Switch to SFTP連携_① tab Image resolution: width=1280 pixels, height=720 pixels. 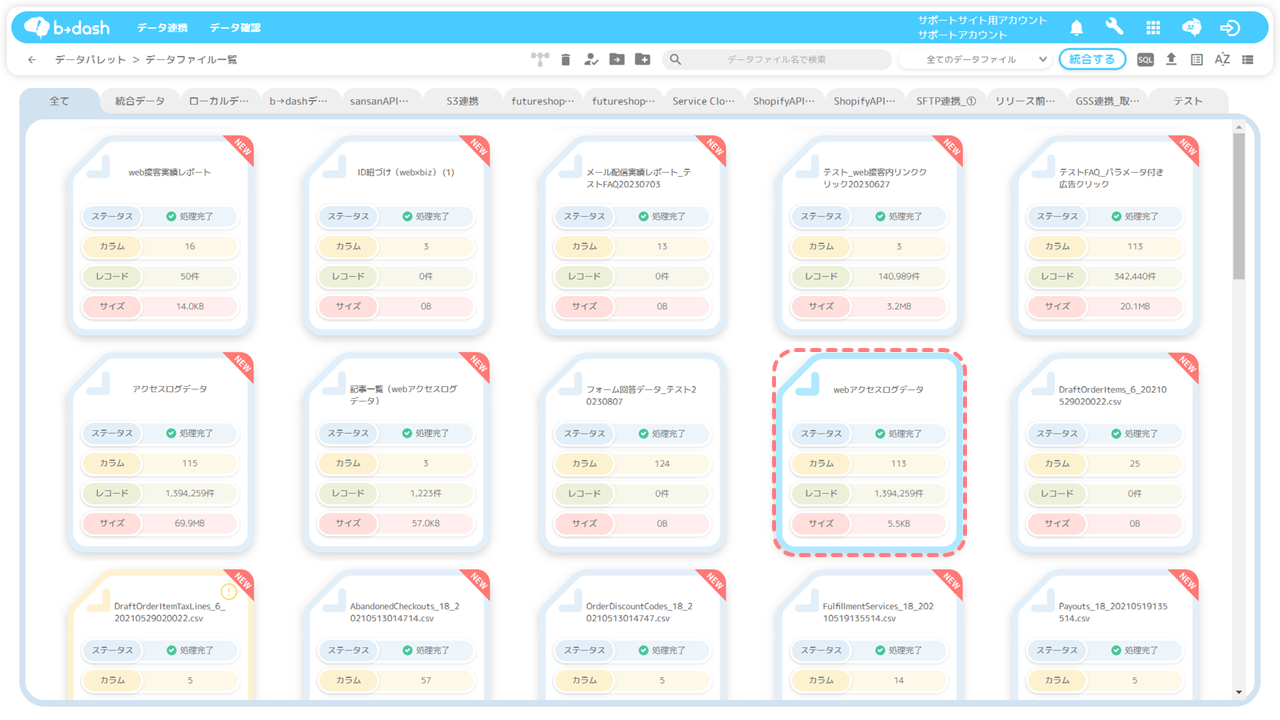pyautogui.click(x=946, y=101)
